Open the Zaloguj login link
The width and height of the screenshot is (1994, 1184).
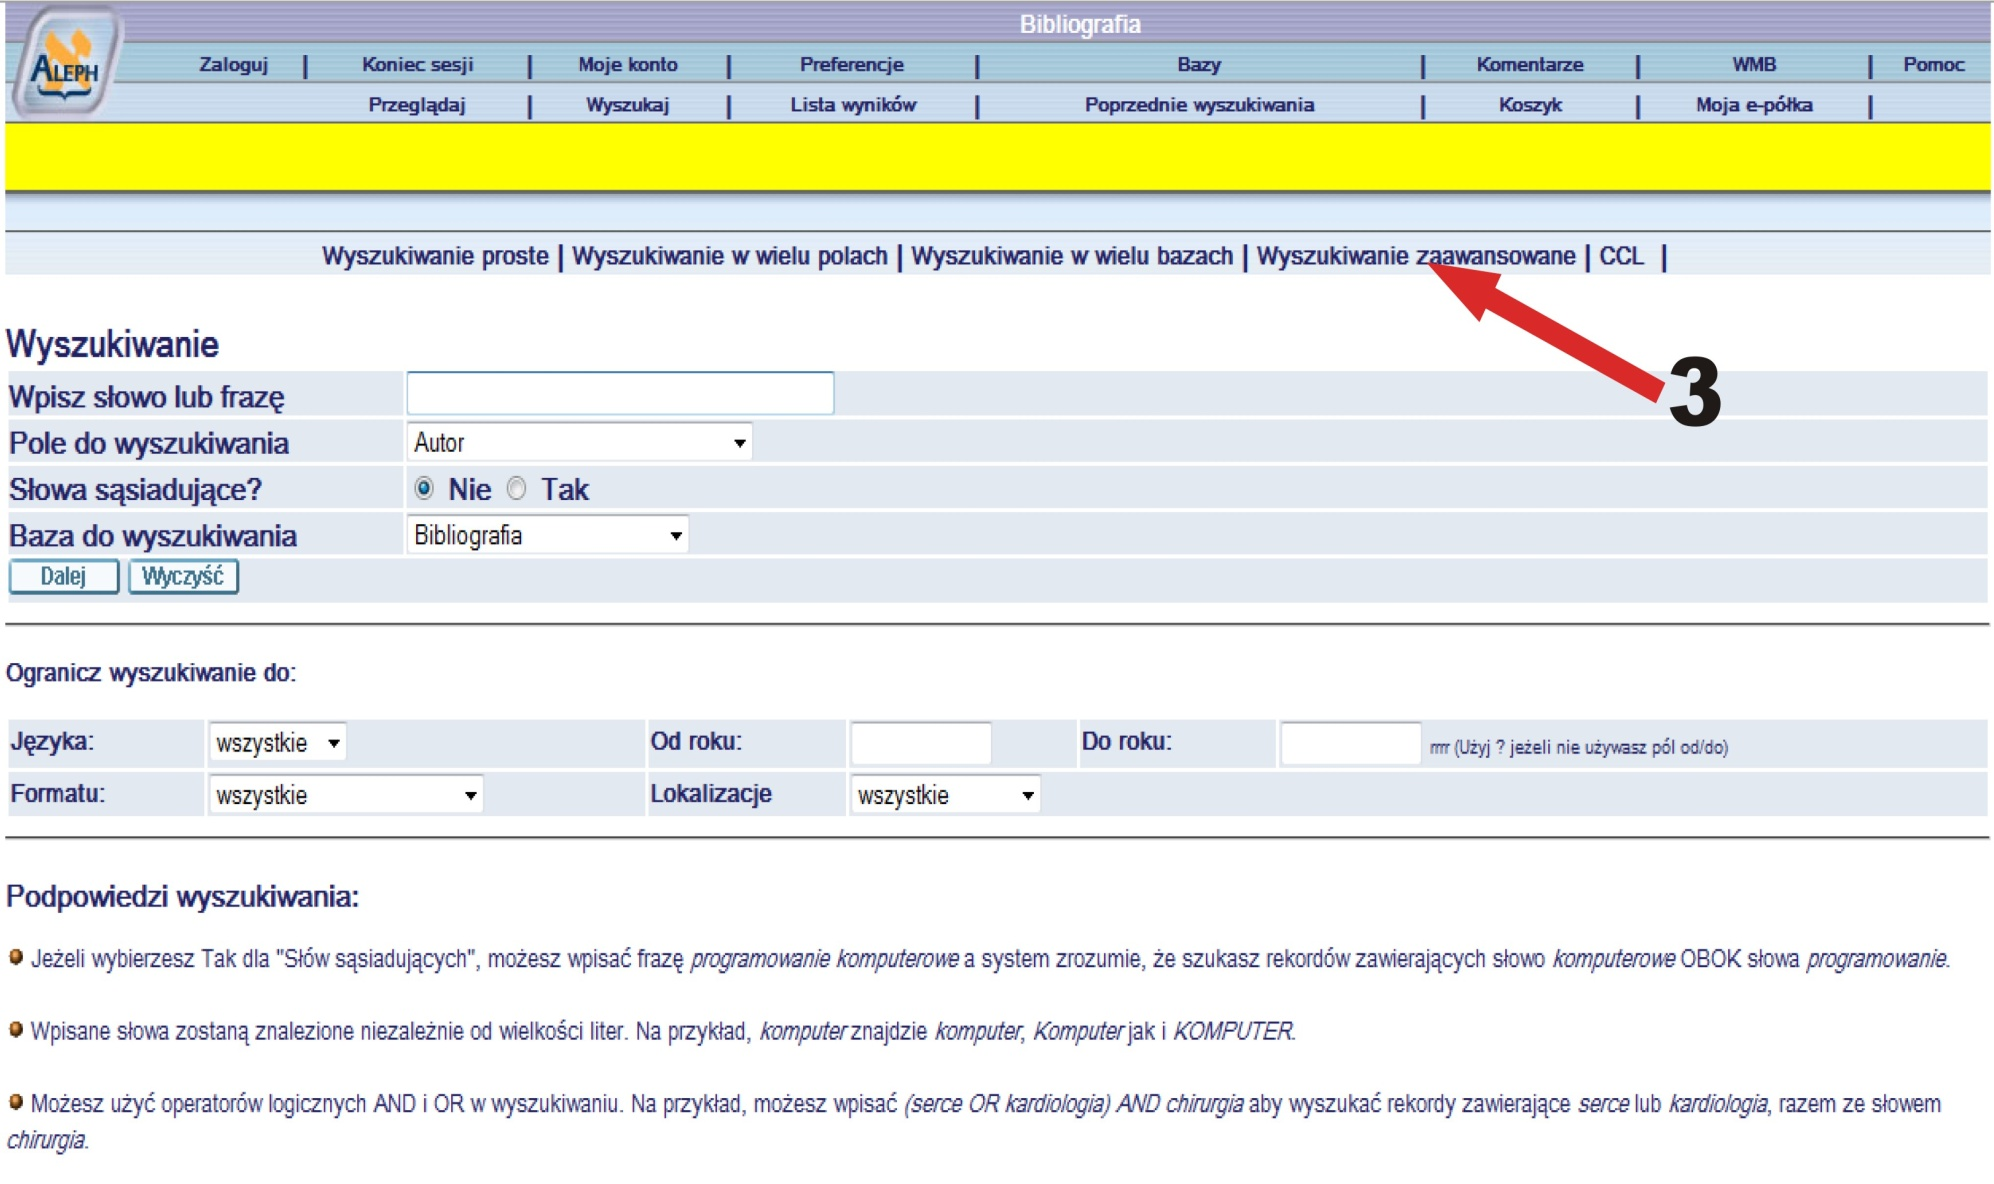pyautogui.click(x=233, y=65)
